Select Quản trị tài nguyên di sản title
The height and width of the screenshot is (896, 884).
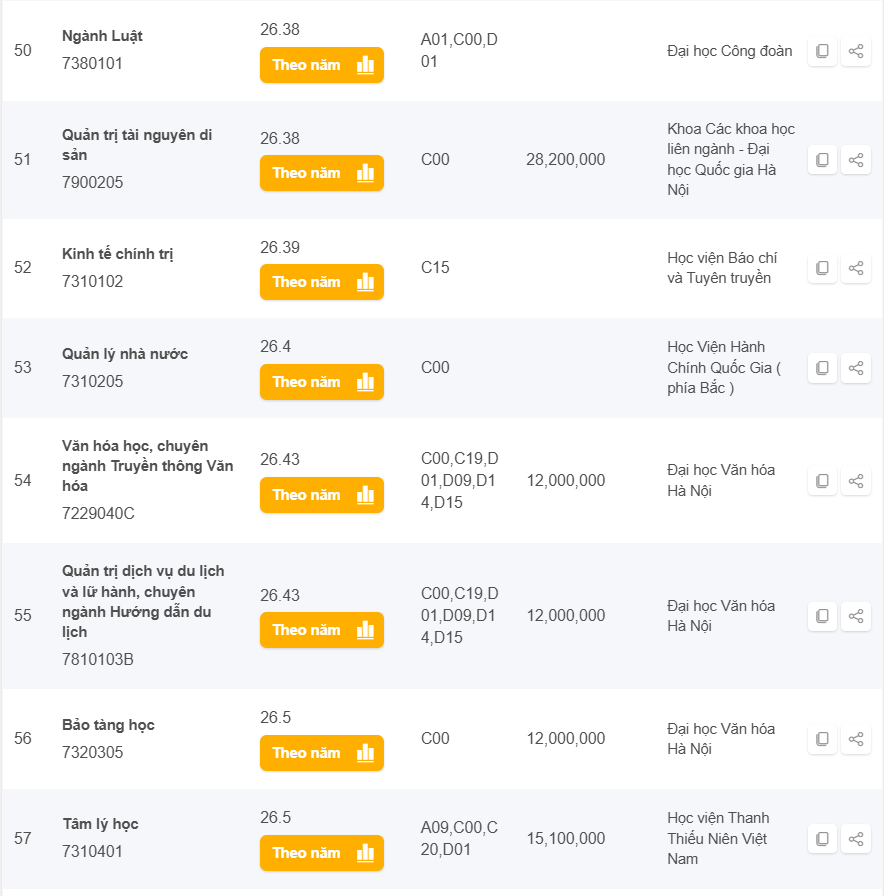coord(137,145)
